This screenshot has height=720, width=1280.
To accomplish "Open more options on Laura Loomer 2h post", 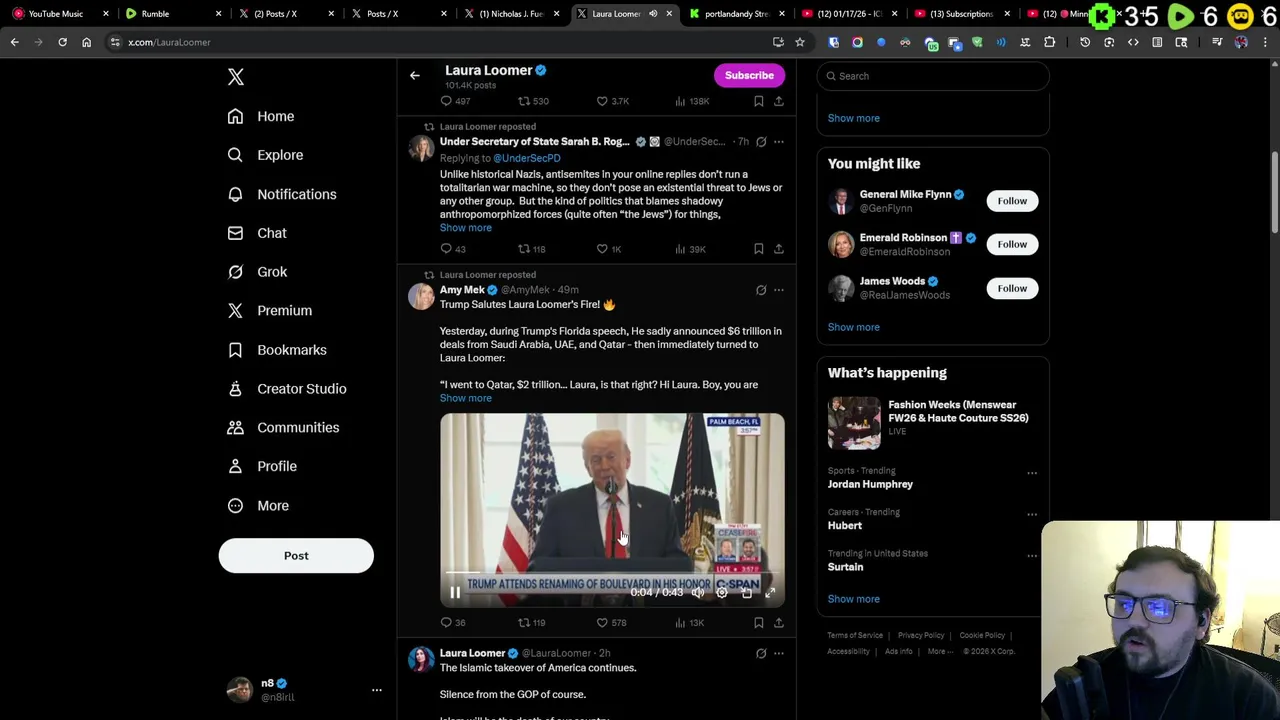I will click(x=779, y=654).
